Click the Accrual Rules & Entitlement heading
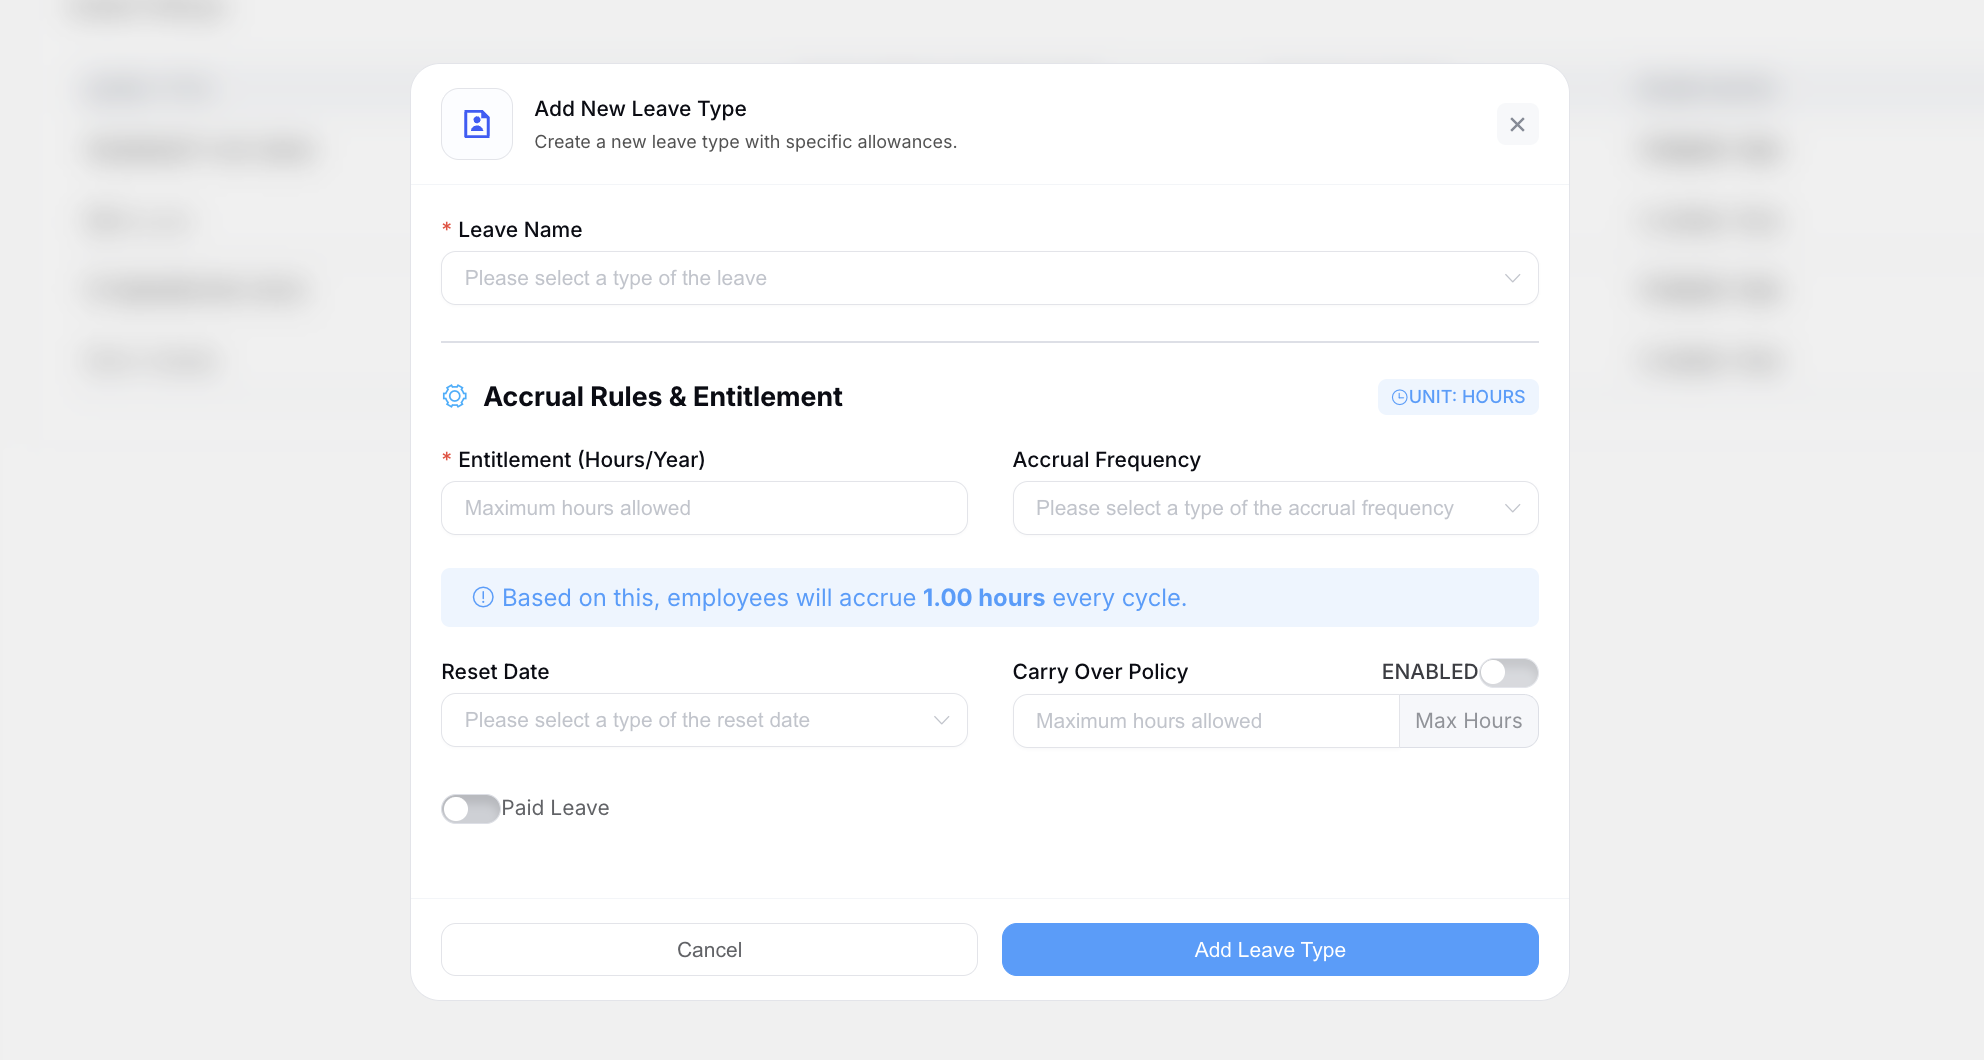 (x=662, y=397)
